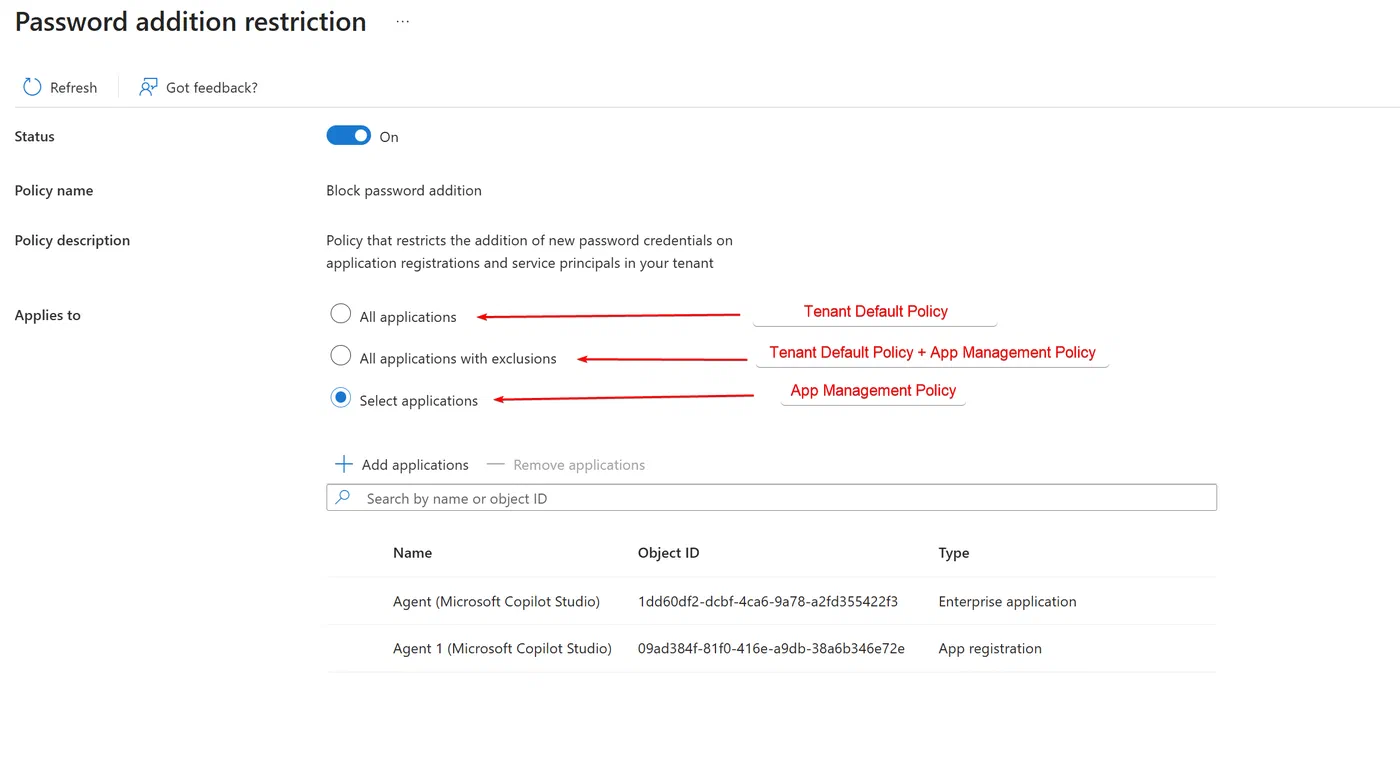
Task: Select the Agent (Microsoft Copilot Studio) row name
Action: click(x=496, y=602)
